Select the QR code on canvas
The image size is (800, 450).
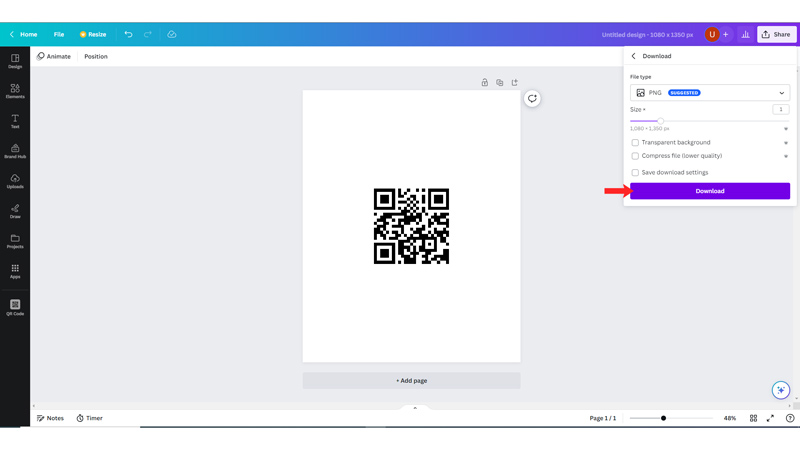click(x=411, y=226)
